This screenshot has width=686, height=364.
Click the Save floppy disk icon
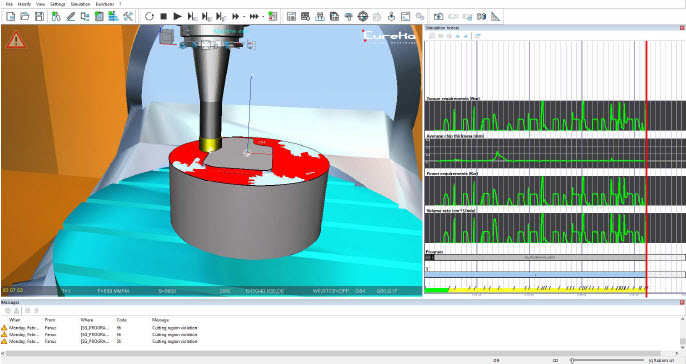[x=39, y=17]
